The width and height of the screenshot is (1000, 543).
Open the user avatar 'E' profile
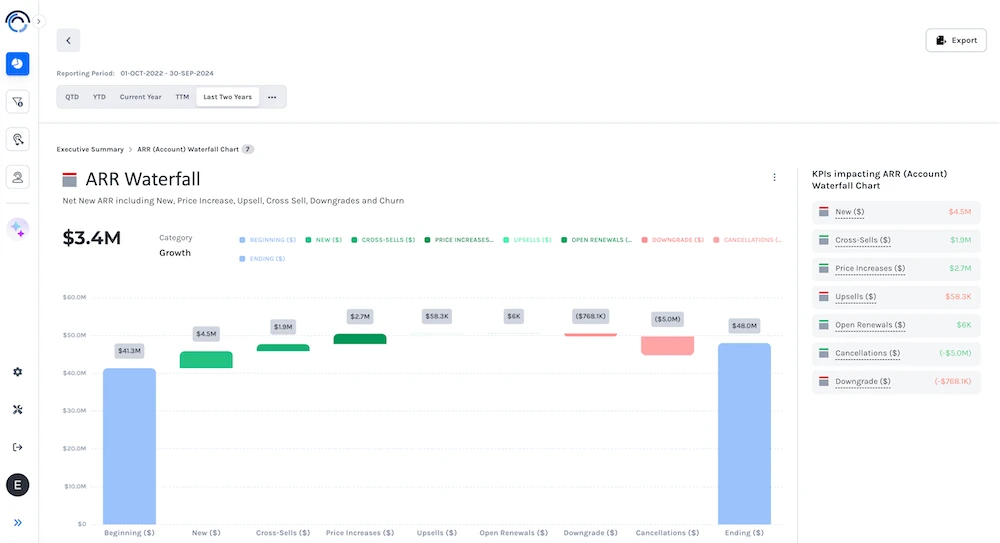17,486
